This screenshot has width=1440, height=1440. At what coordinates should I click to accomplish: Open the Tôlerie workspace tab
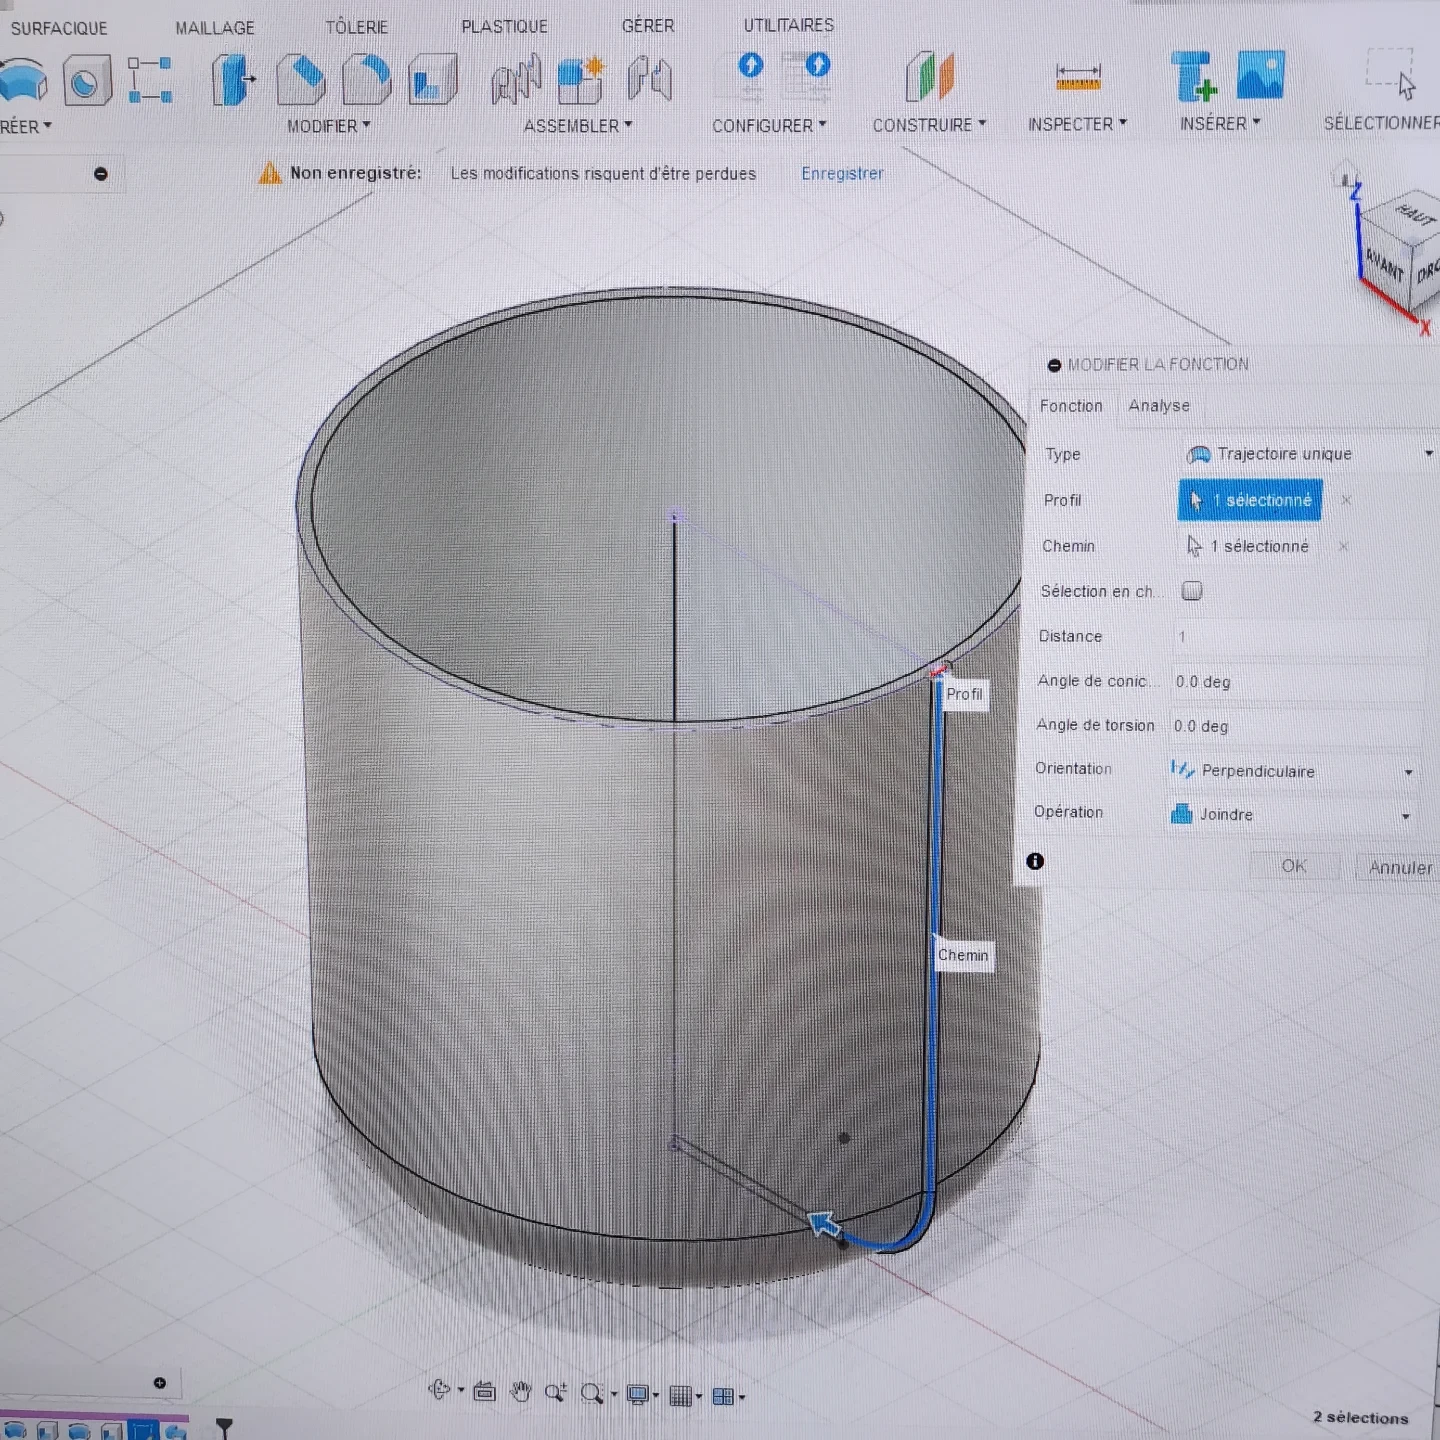pos(356,27)
